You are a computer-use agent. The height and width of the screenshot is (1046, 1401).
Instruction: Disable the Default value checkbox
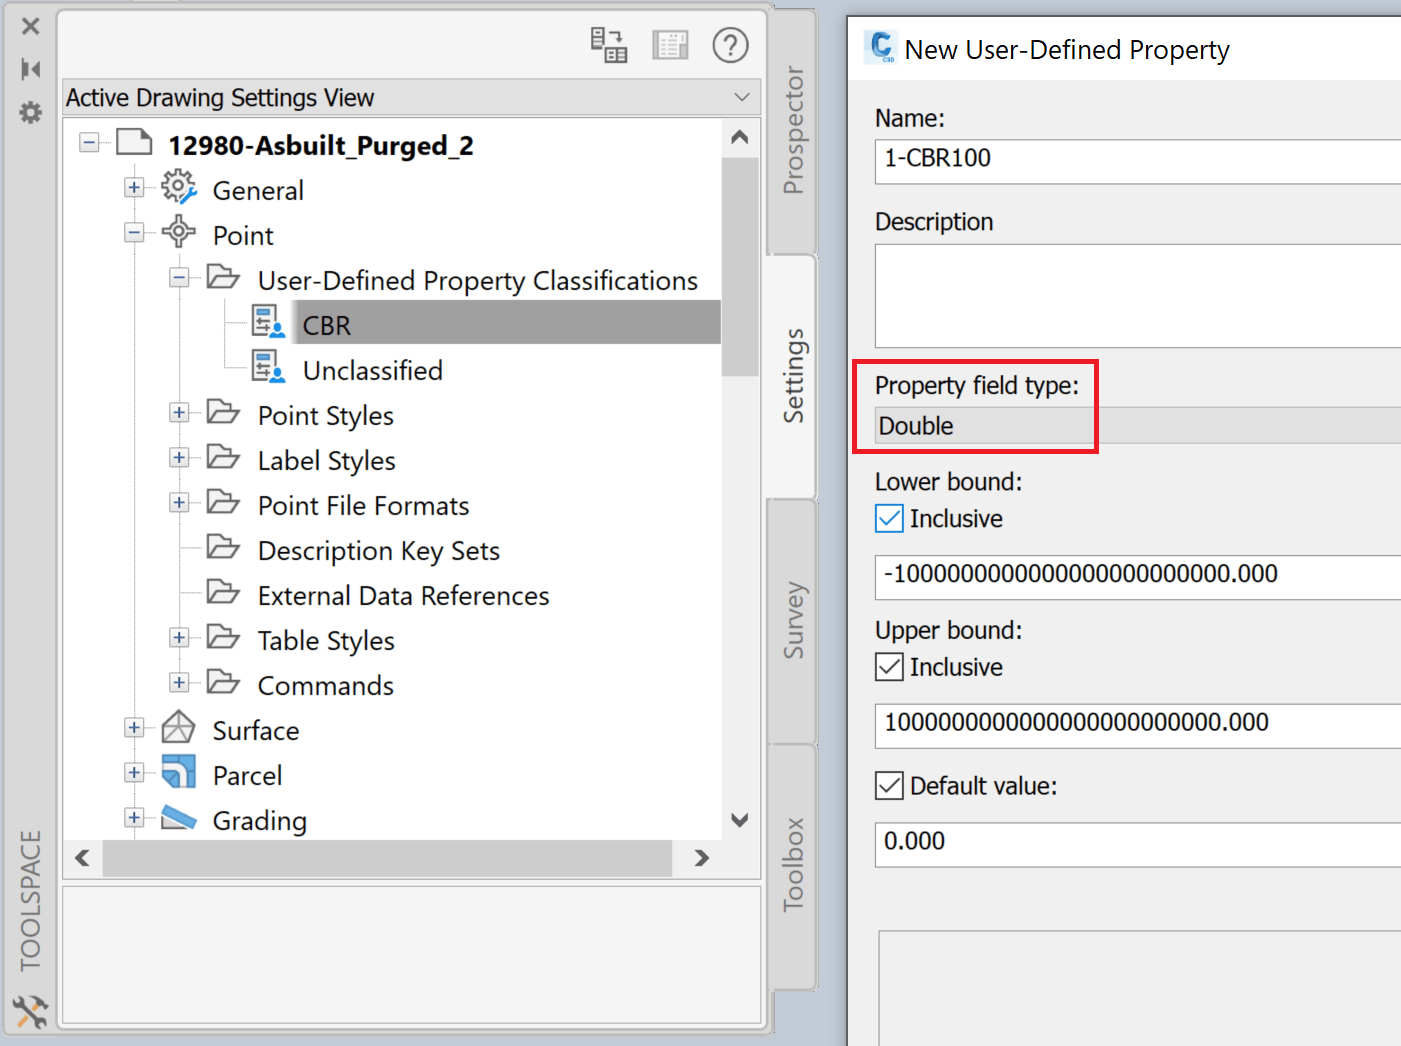[889, 786]
